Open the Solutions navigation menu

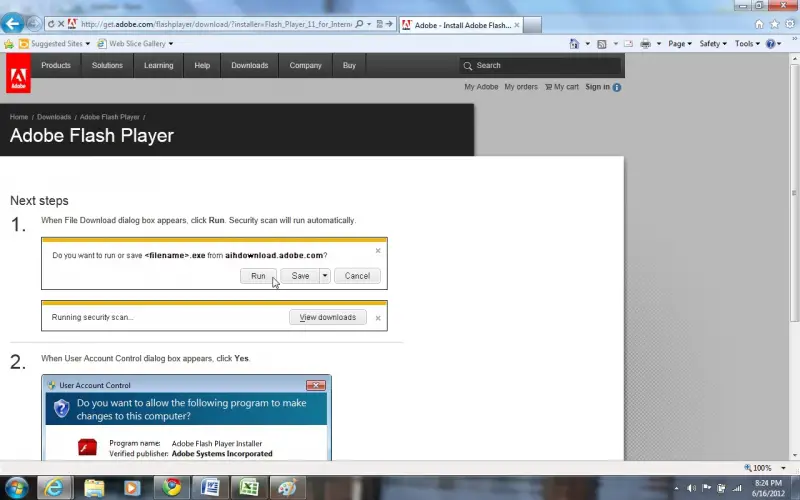107,65
